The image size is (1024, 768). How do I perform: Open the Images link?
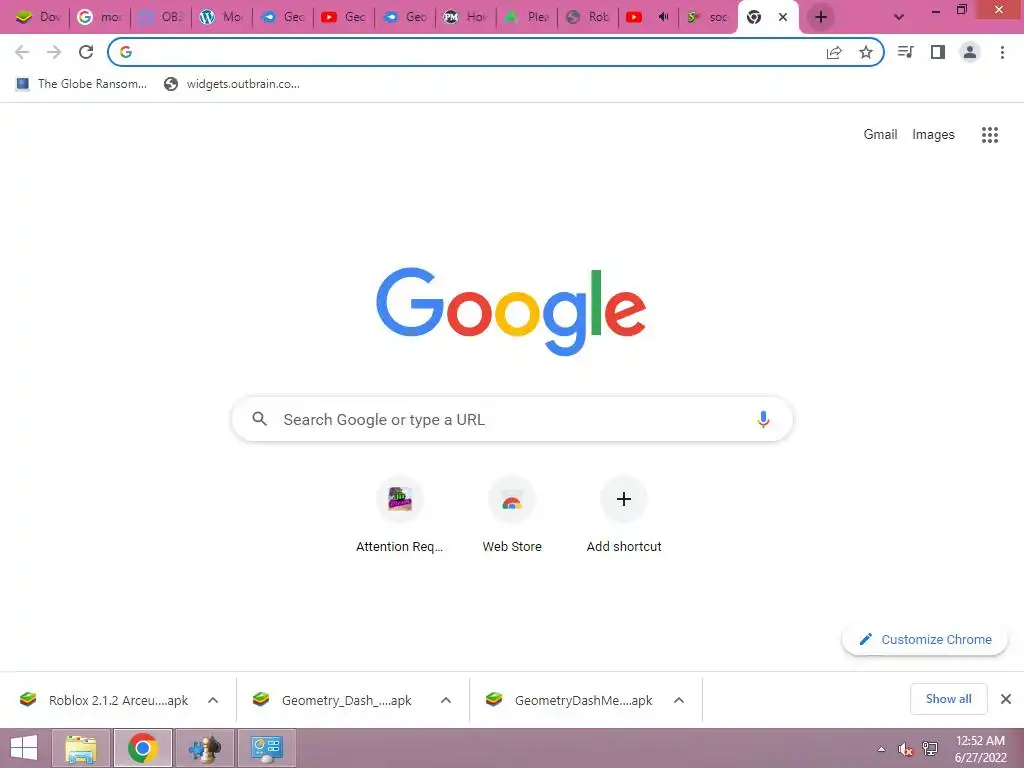(933, 135)
